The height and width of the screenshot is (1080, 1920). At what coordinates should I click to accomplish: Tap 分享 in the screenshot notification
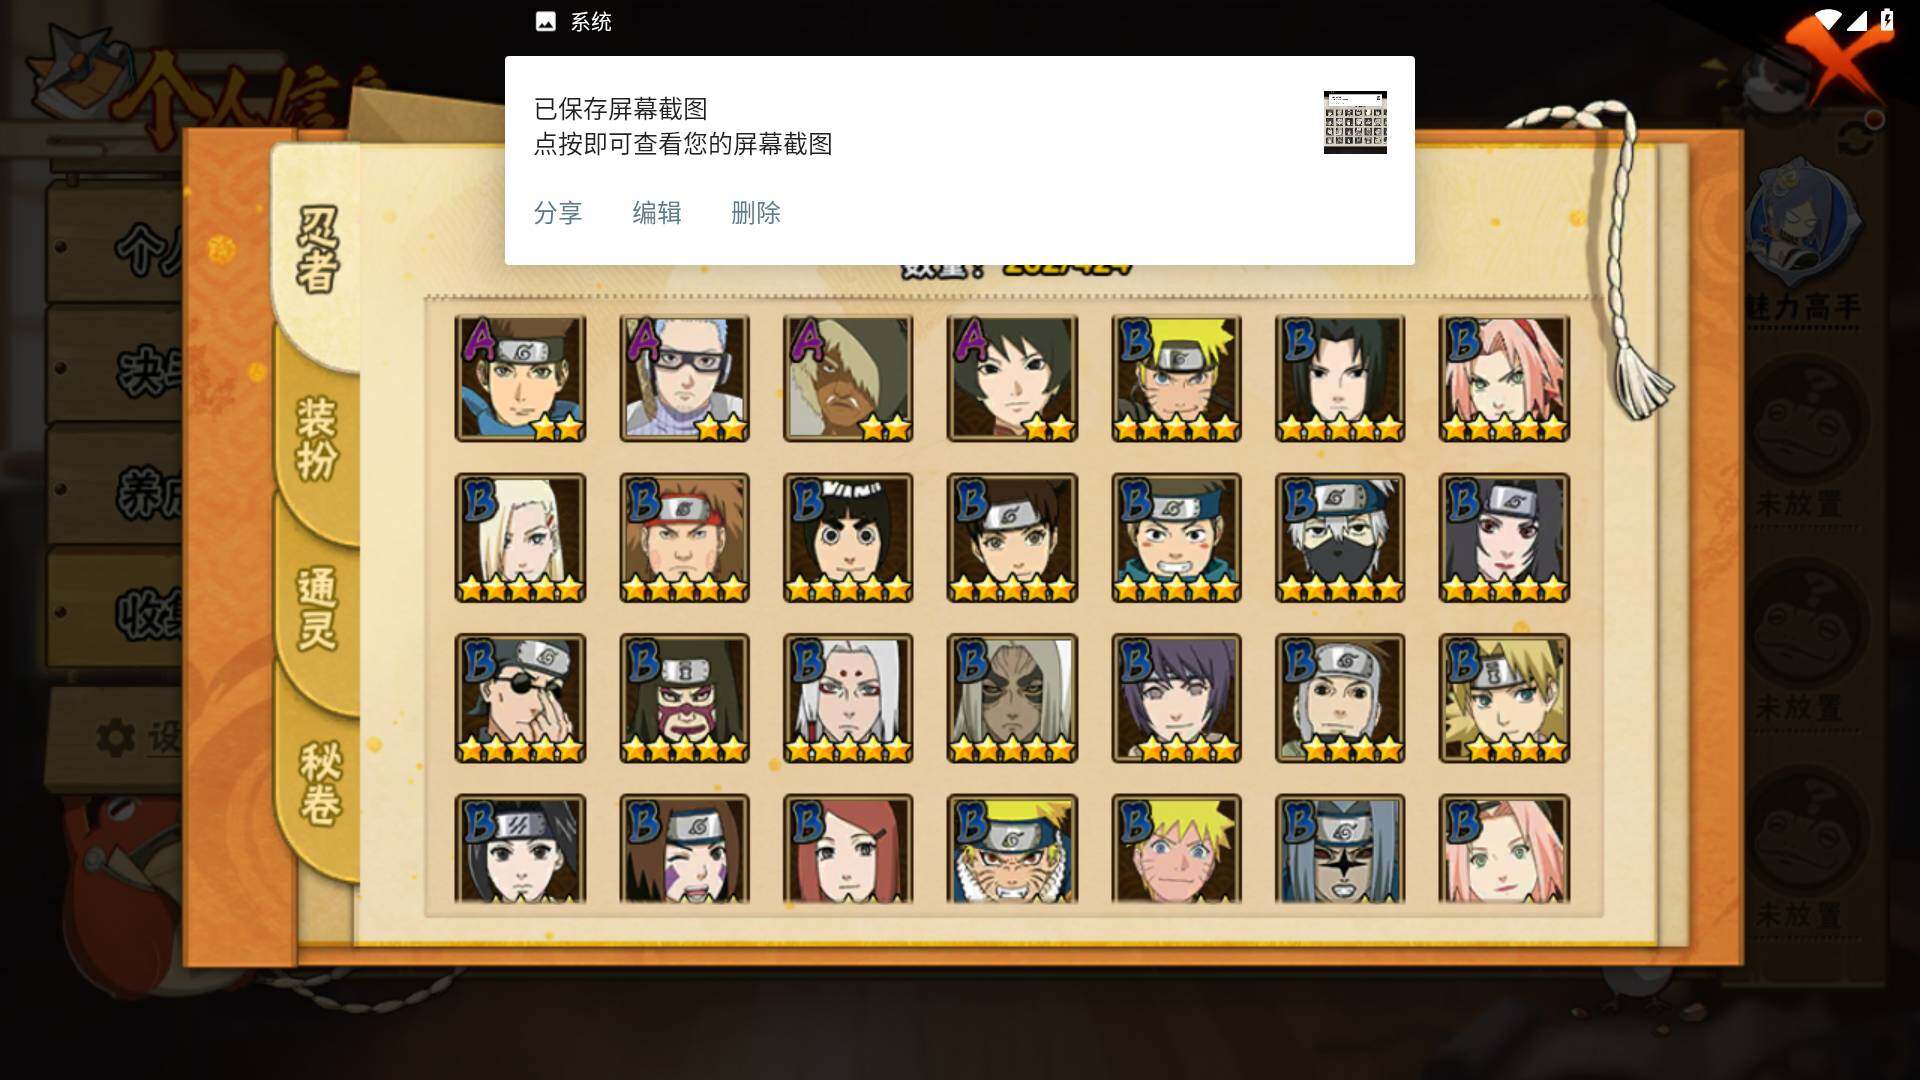tap(557, 213)
